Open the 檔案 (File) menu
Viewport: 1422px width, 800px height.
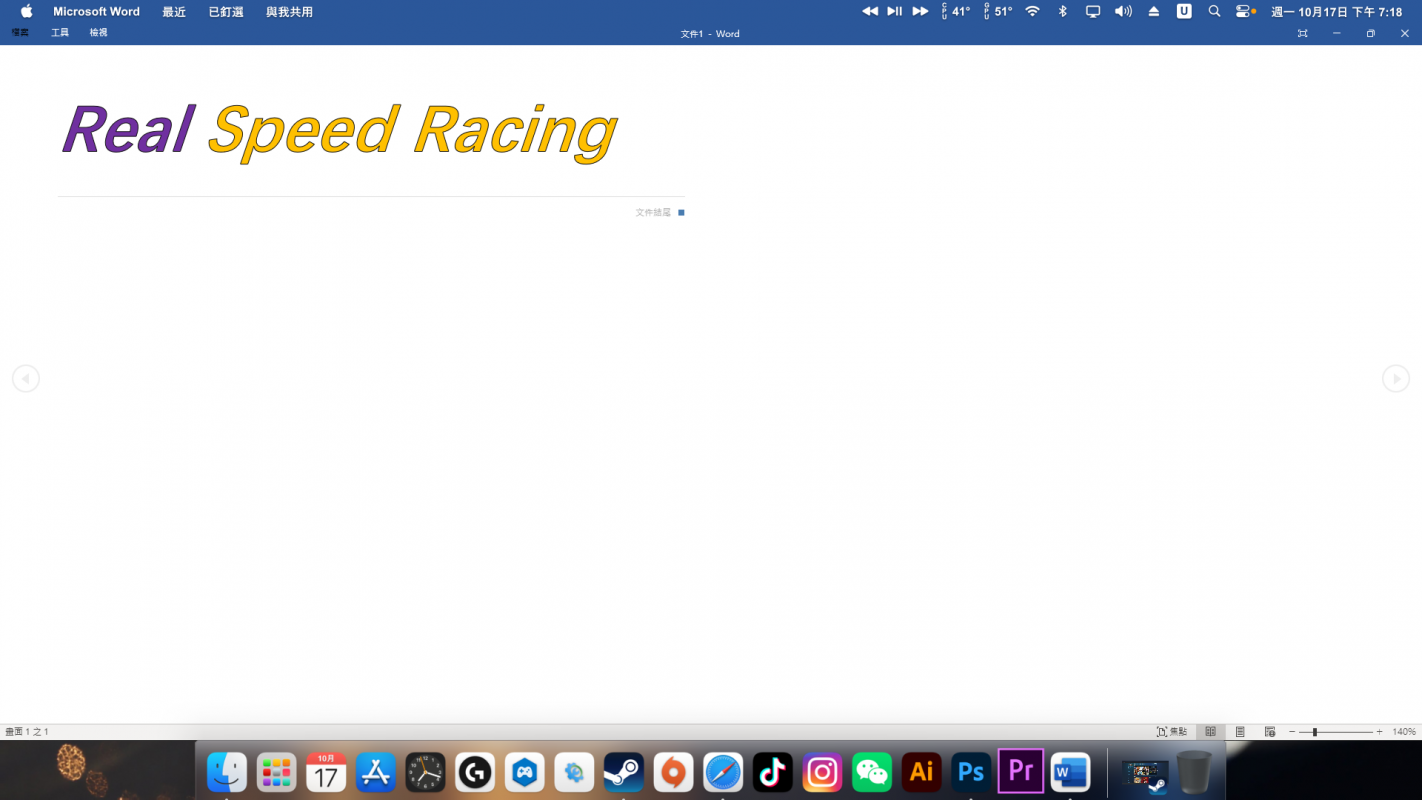coord(20,33)
